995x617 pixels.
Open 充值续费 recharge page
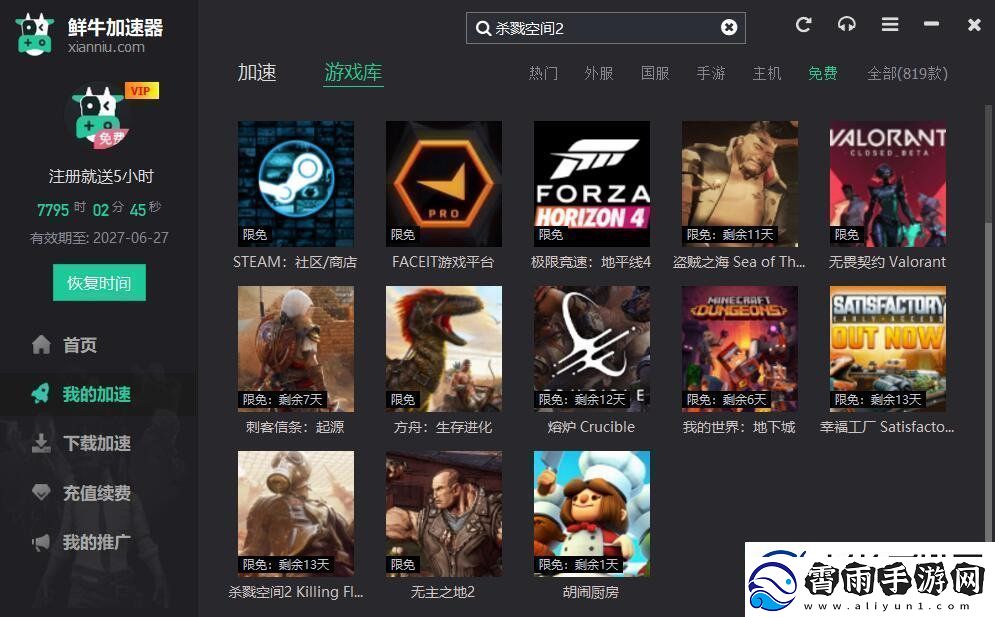click(98, 493)
